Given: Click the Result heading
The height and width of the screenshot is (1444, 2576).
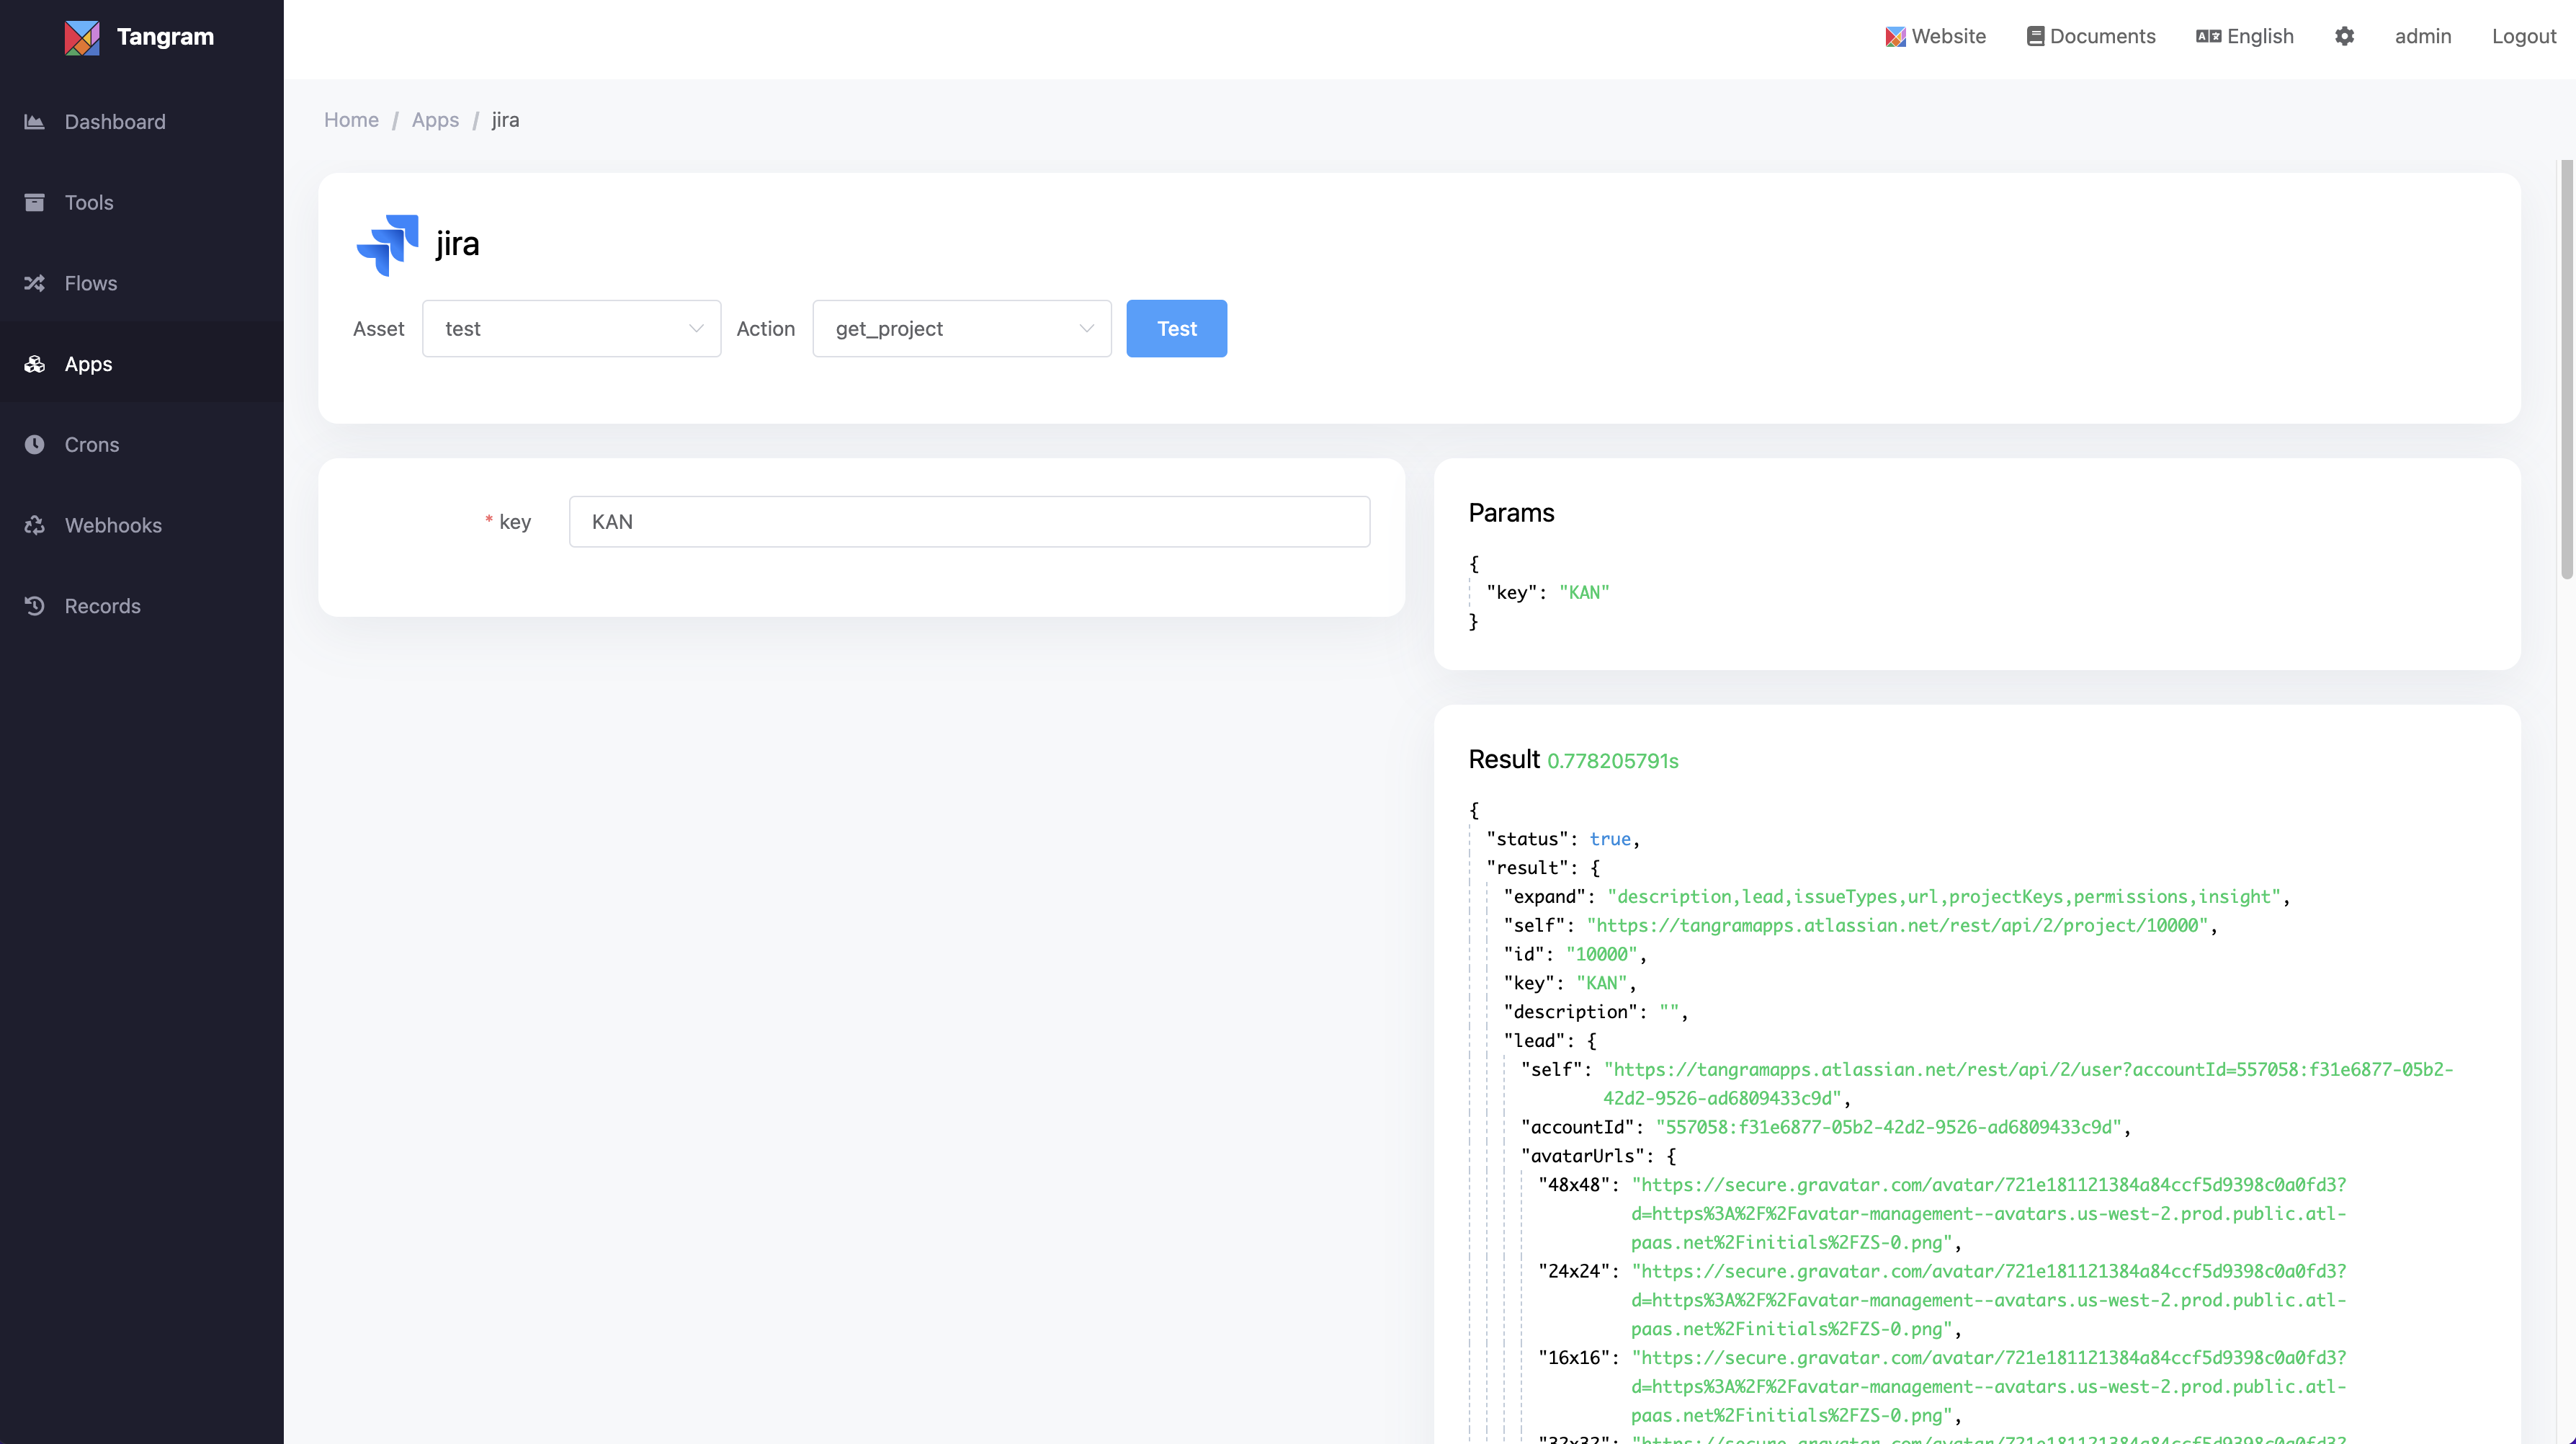Looking at the screenshot, I should coord(1503,760).
